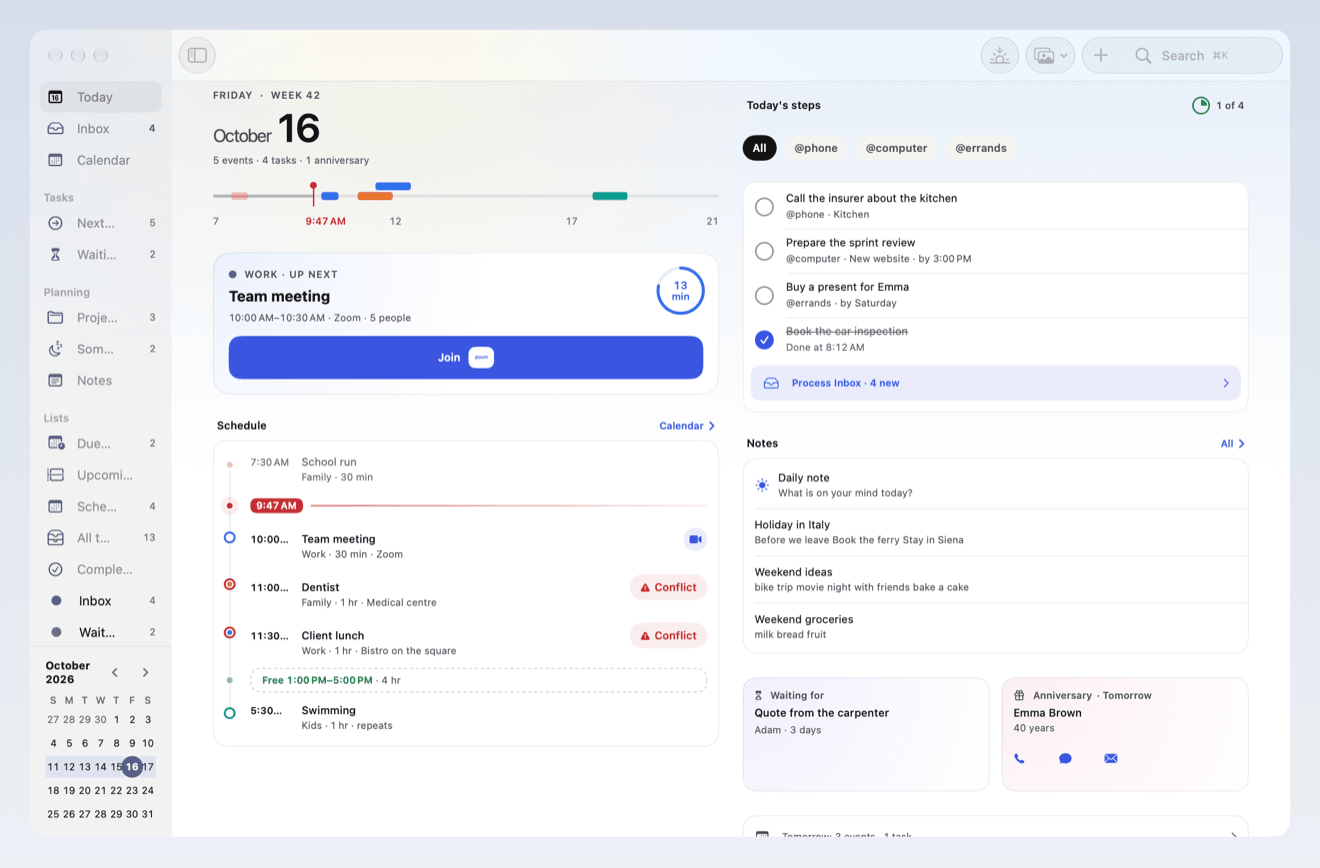Click the Join Zoom meeting button
The height and width of the screenshot is (868, 1320).
[466, 357]
